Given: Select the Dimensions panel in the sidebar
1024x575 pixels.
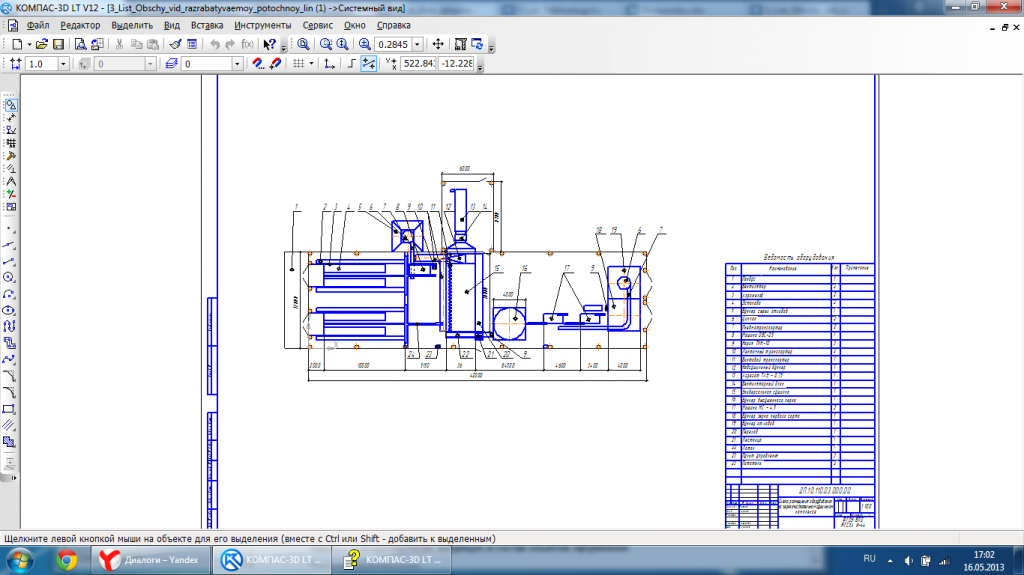Looking at the screenshot, I should coord(10,118).
